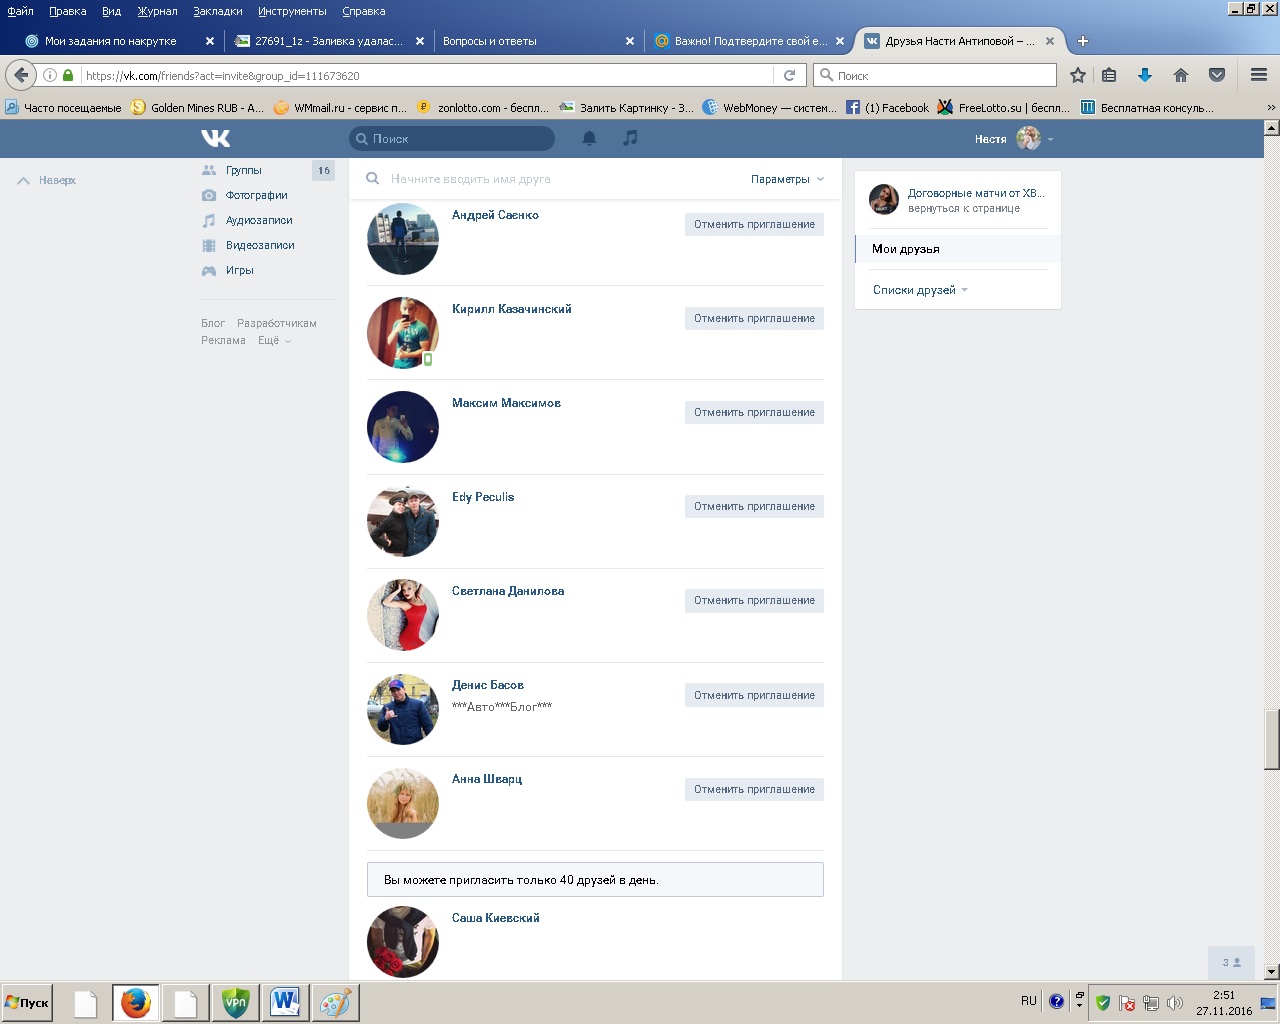This screenshot has height=1024, width=1280.
Task: Cancel invitation for Андрей Саенко
Action: point(754,224)
